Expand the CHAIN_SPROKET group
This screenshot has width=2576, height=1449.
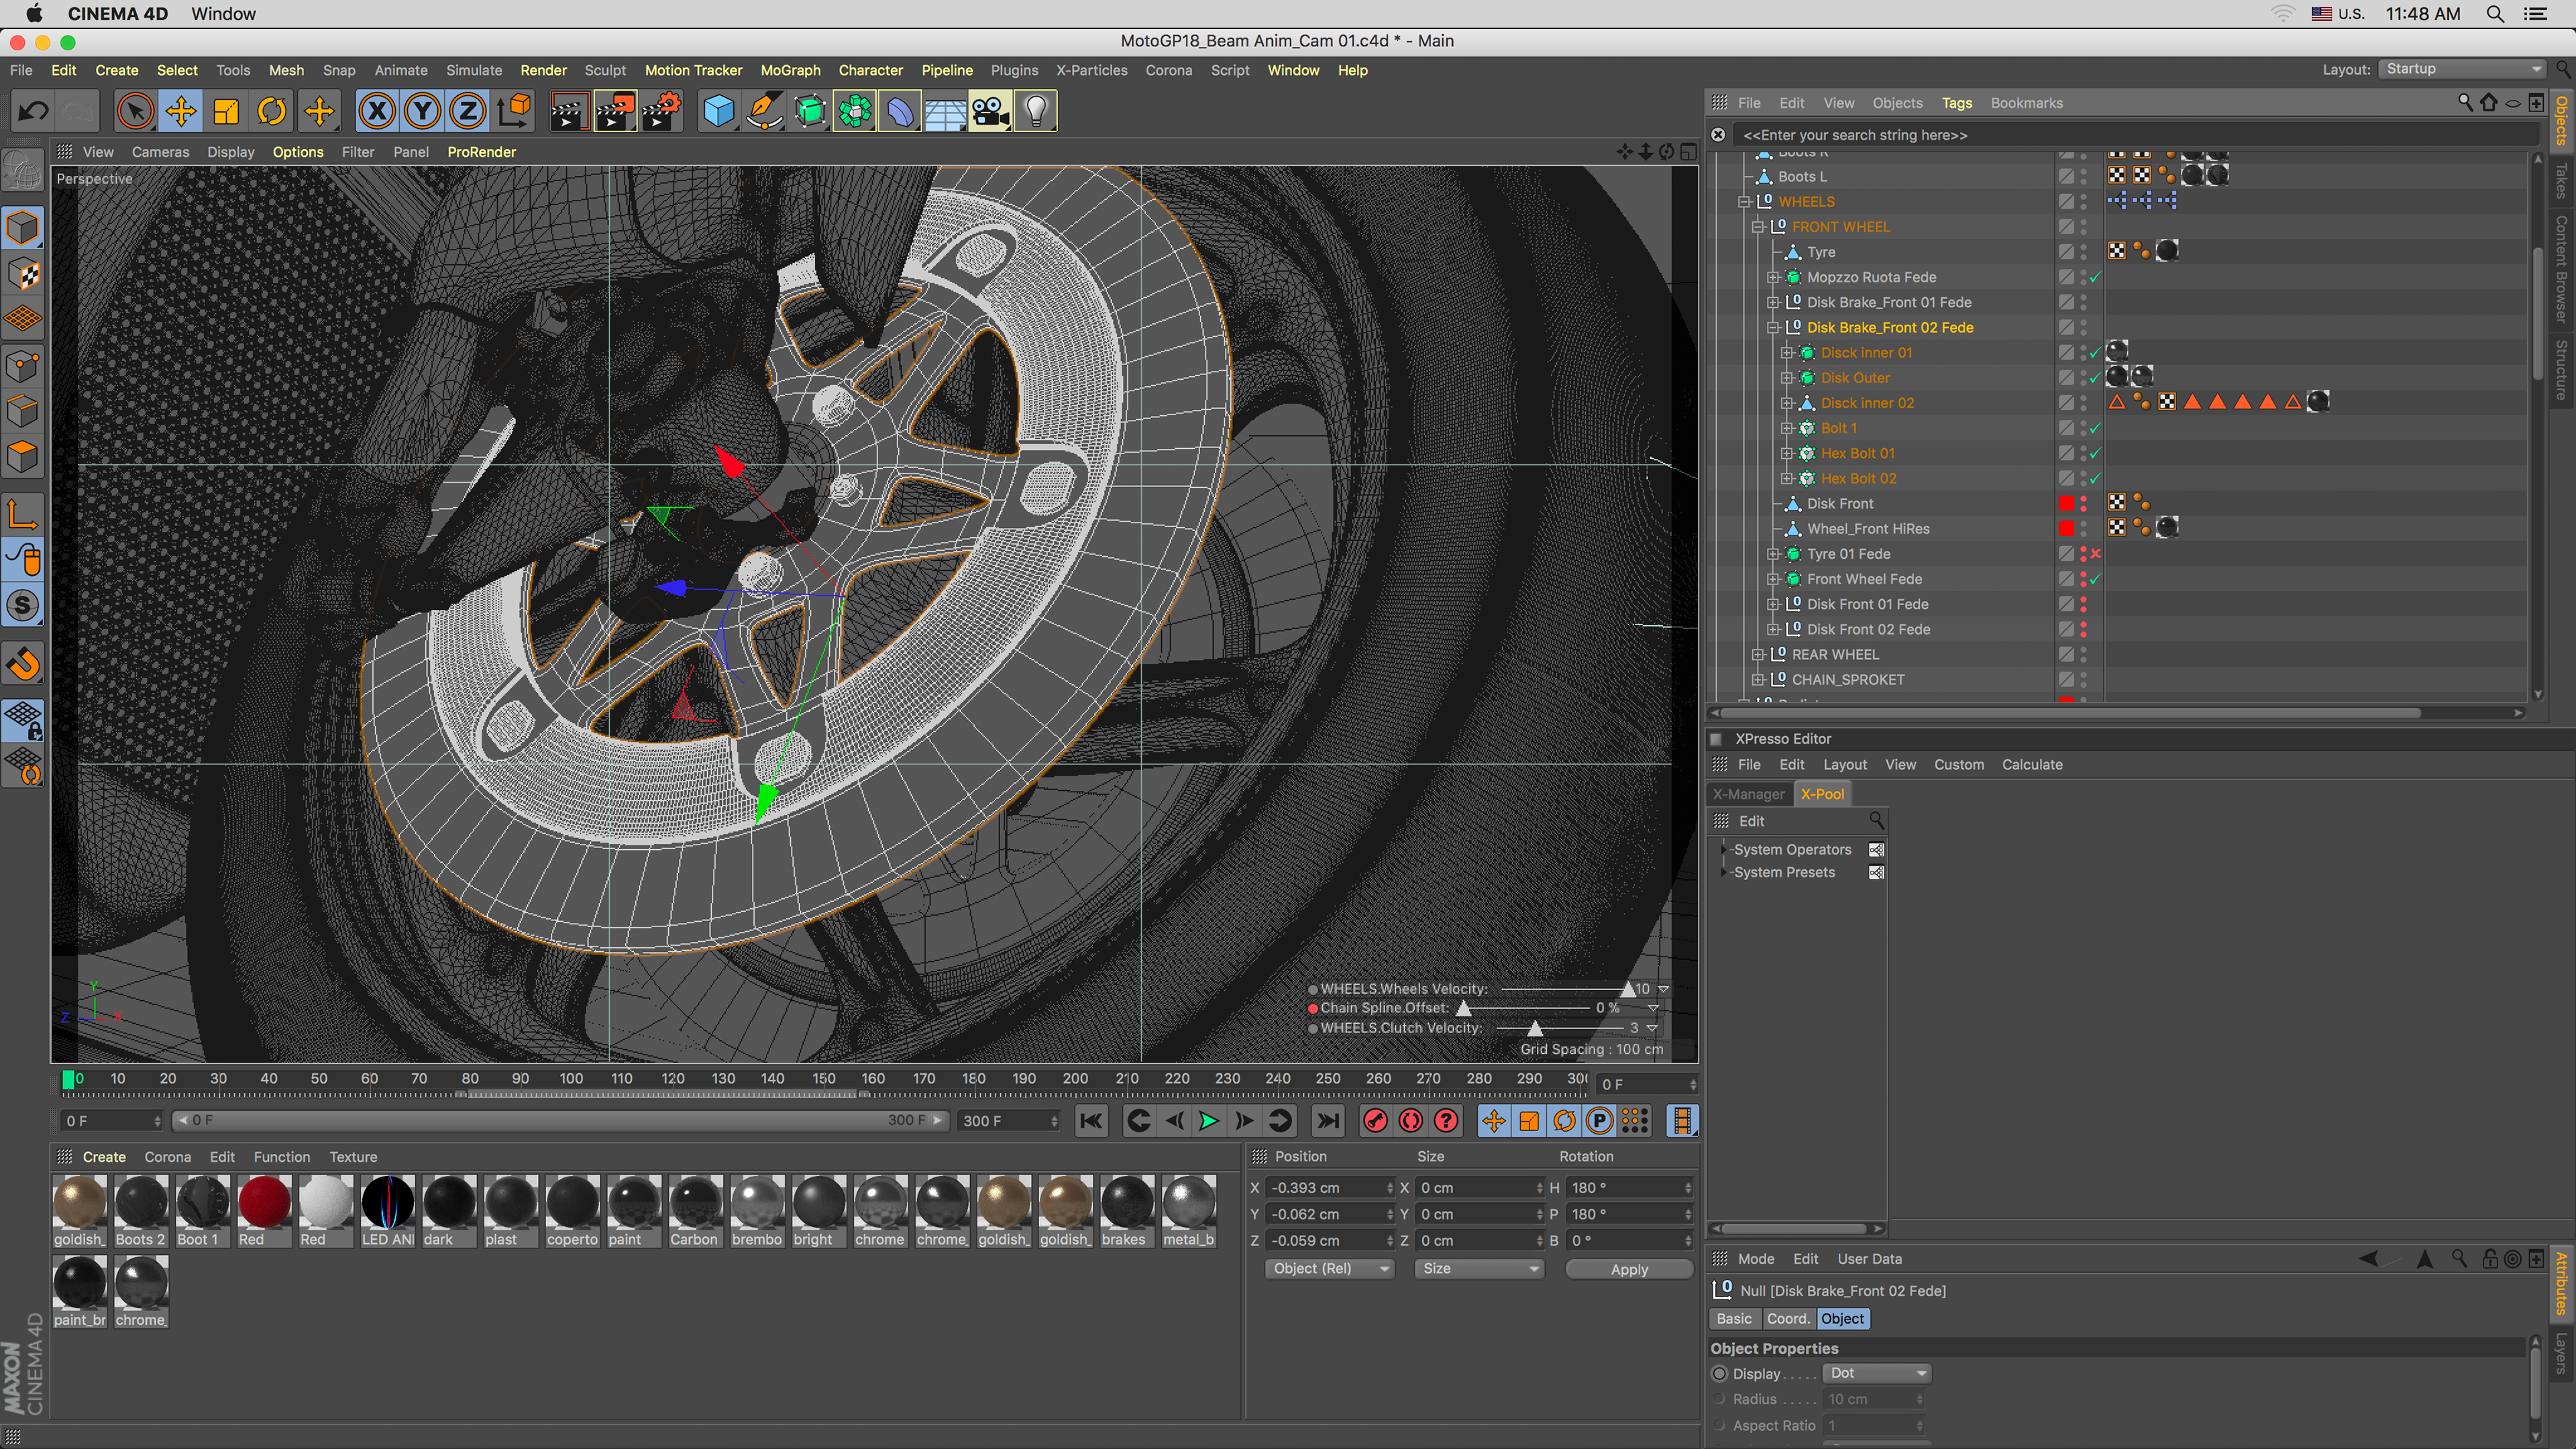pos(1759,679)
